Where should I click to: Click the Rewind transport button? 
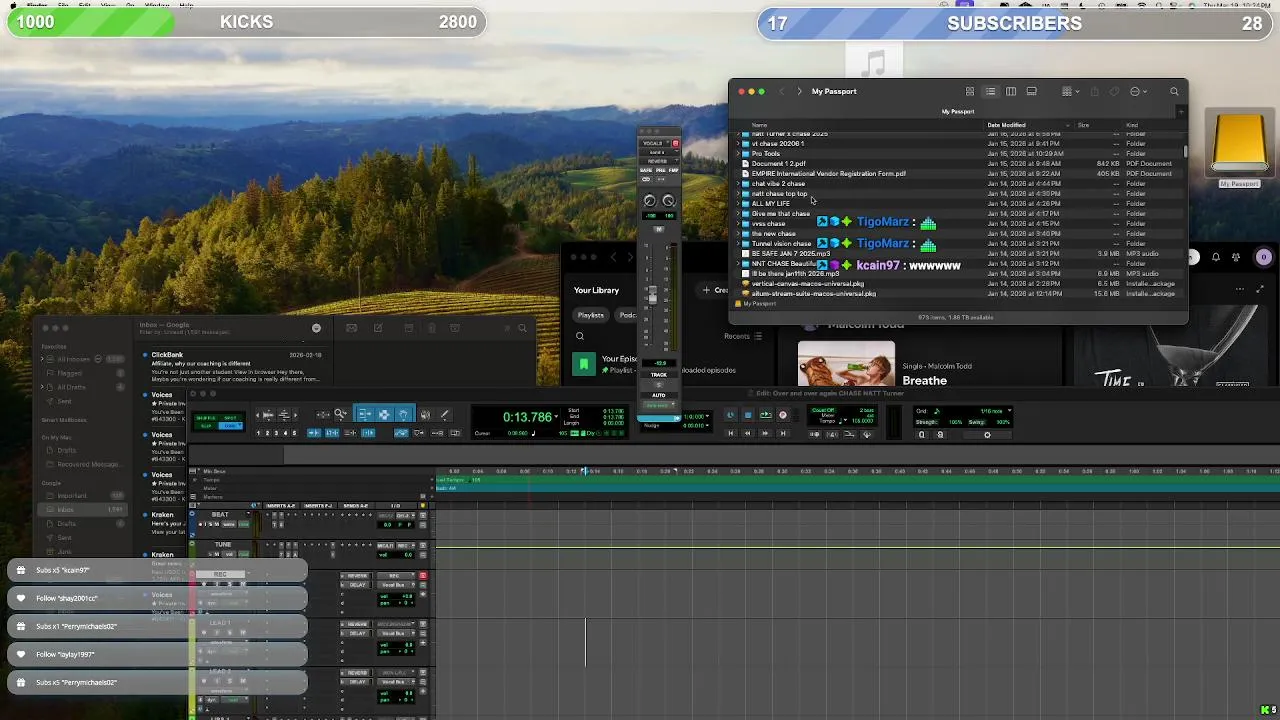(747, 433)
